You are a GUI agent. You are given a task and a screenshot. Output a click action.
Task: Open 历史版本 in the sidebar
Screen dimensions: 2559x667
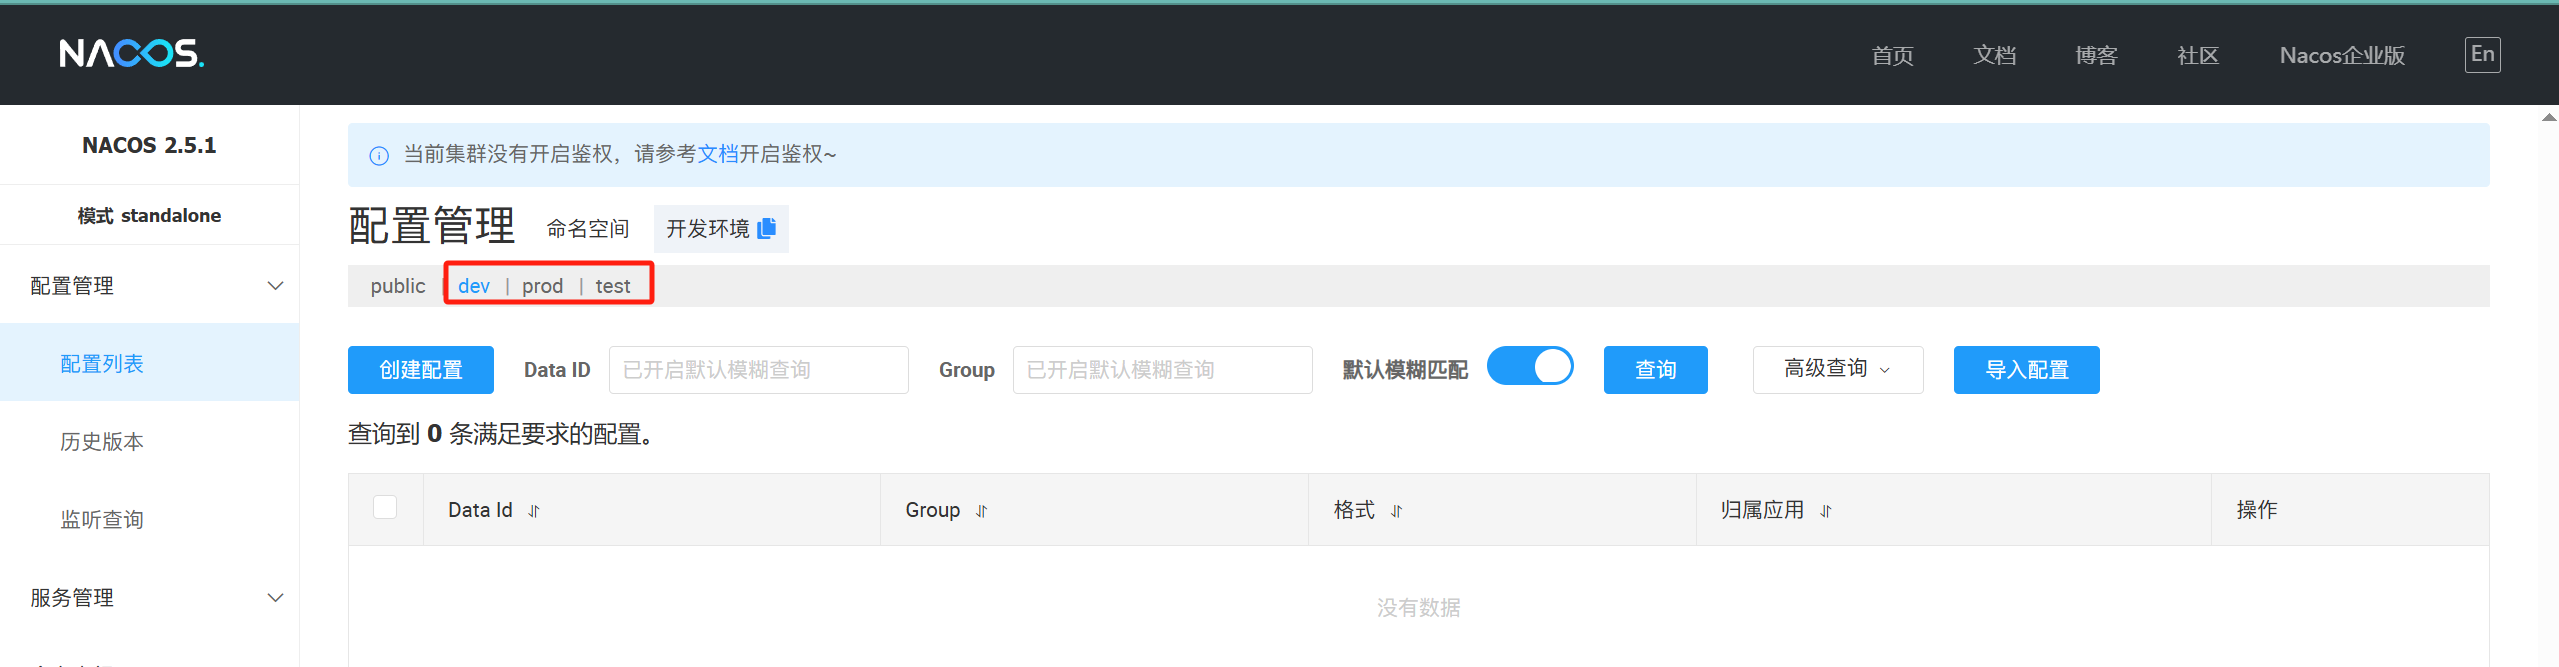pyautogui.click(x=102, y=442)
